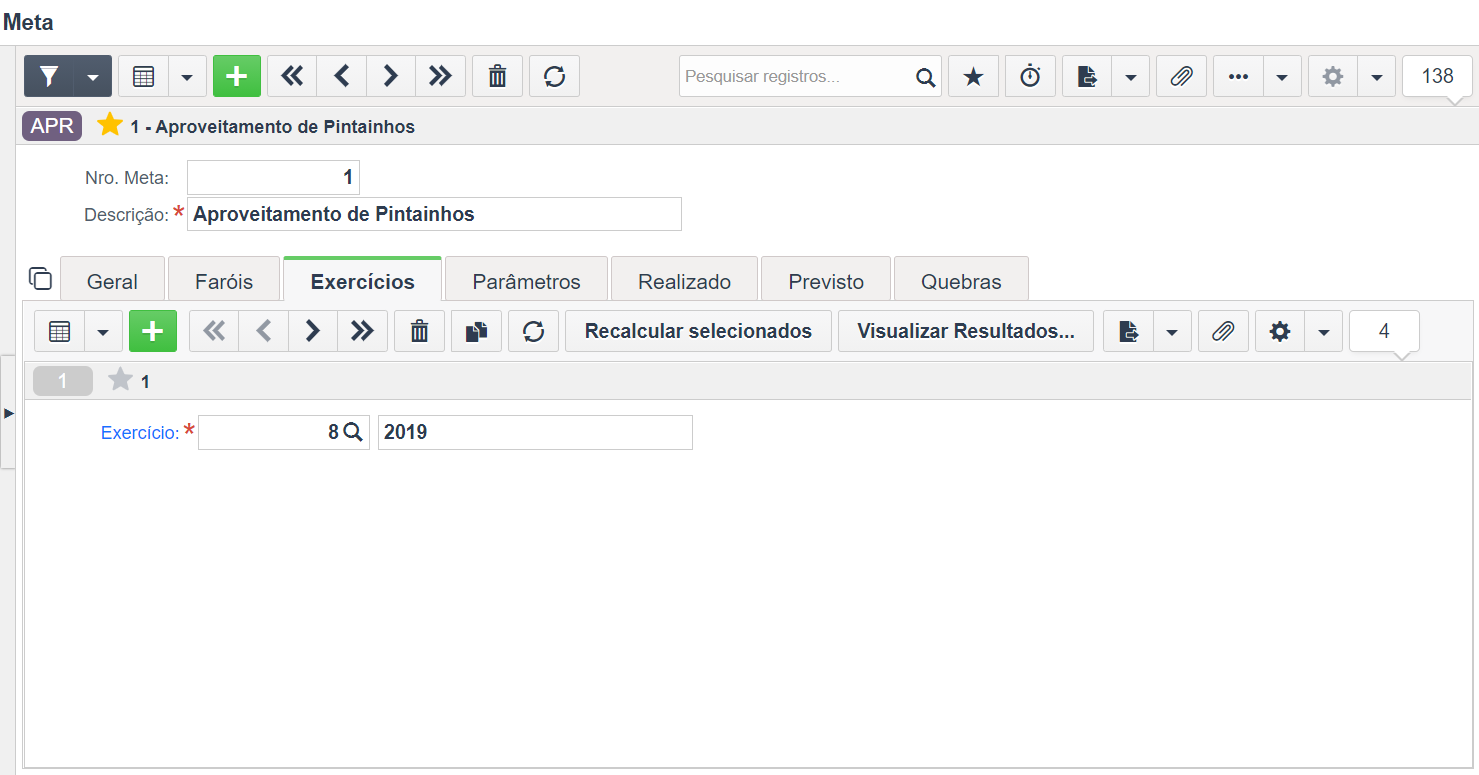Expand the collapsed left side panel arrow

(8, 412)
